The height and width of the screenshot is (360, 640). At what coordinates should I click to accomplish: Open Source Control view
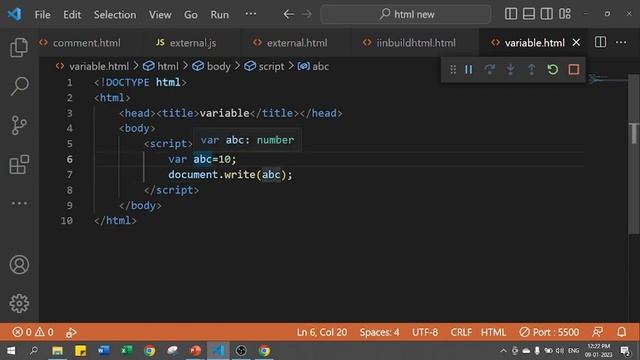(x=19, y=125)
